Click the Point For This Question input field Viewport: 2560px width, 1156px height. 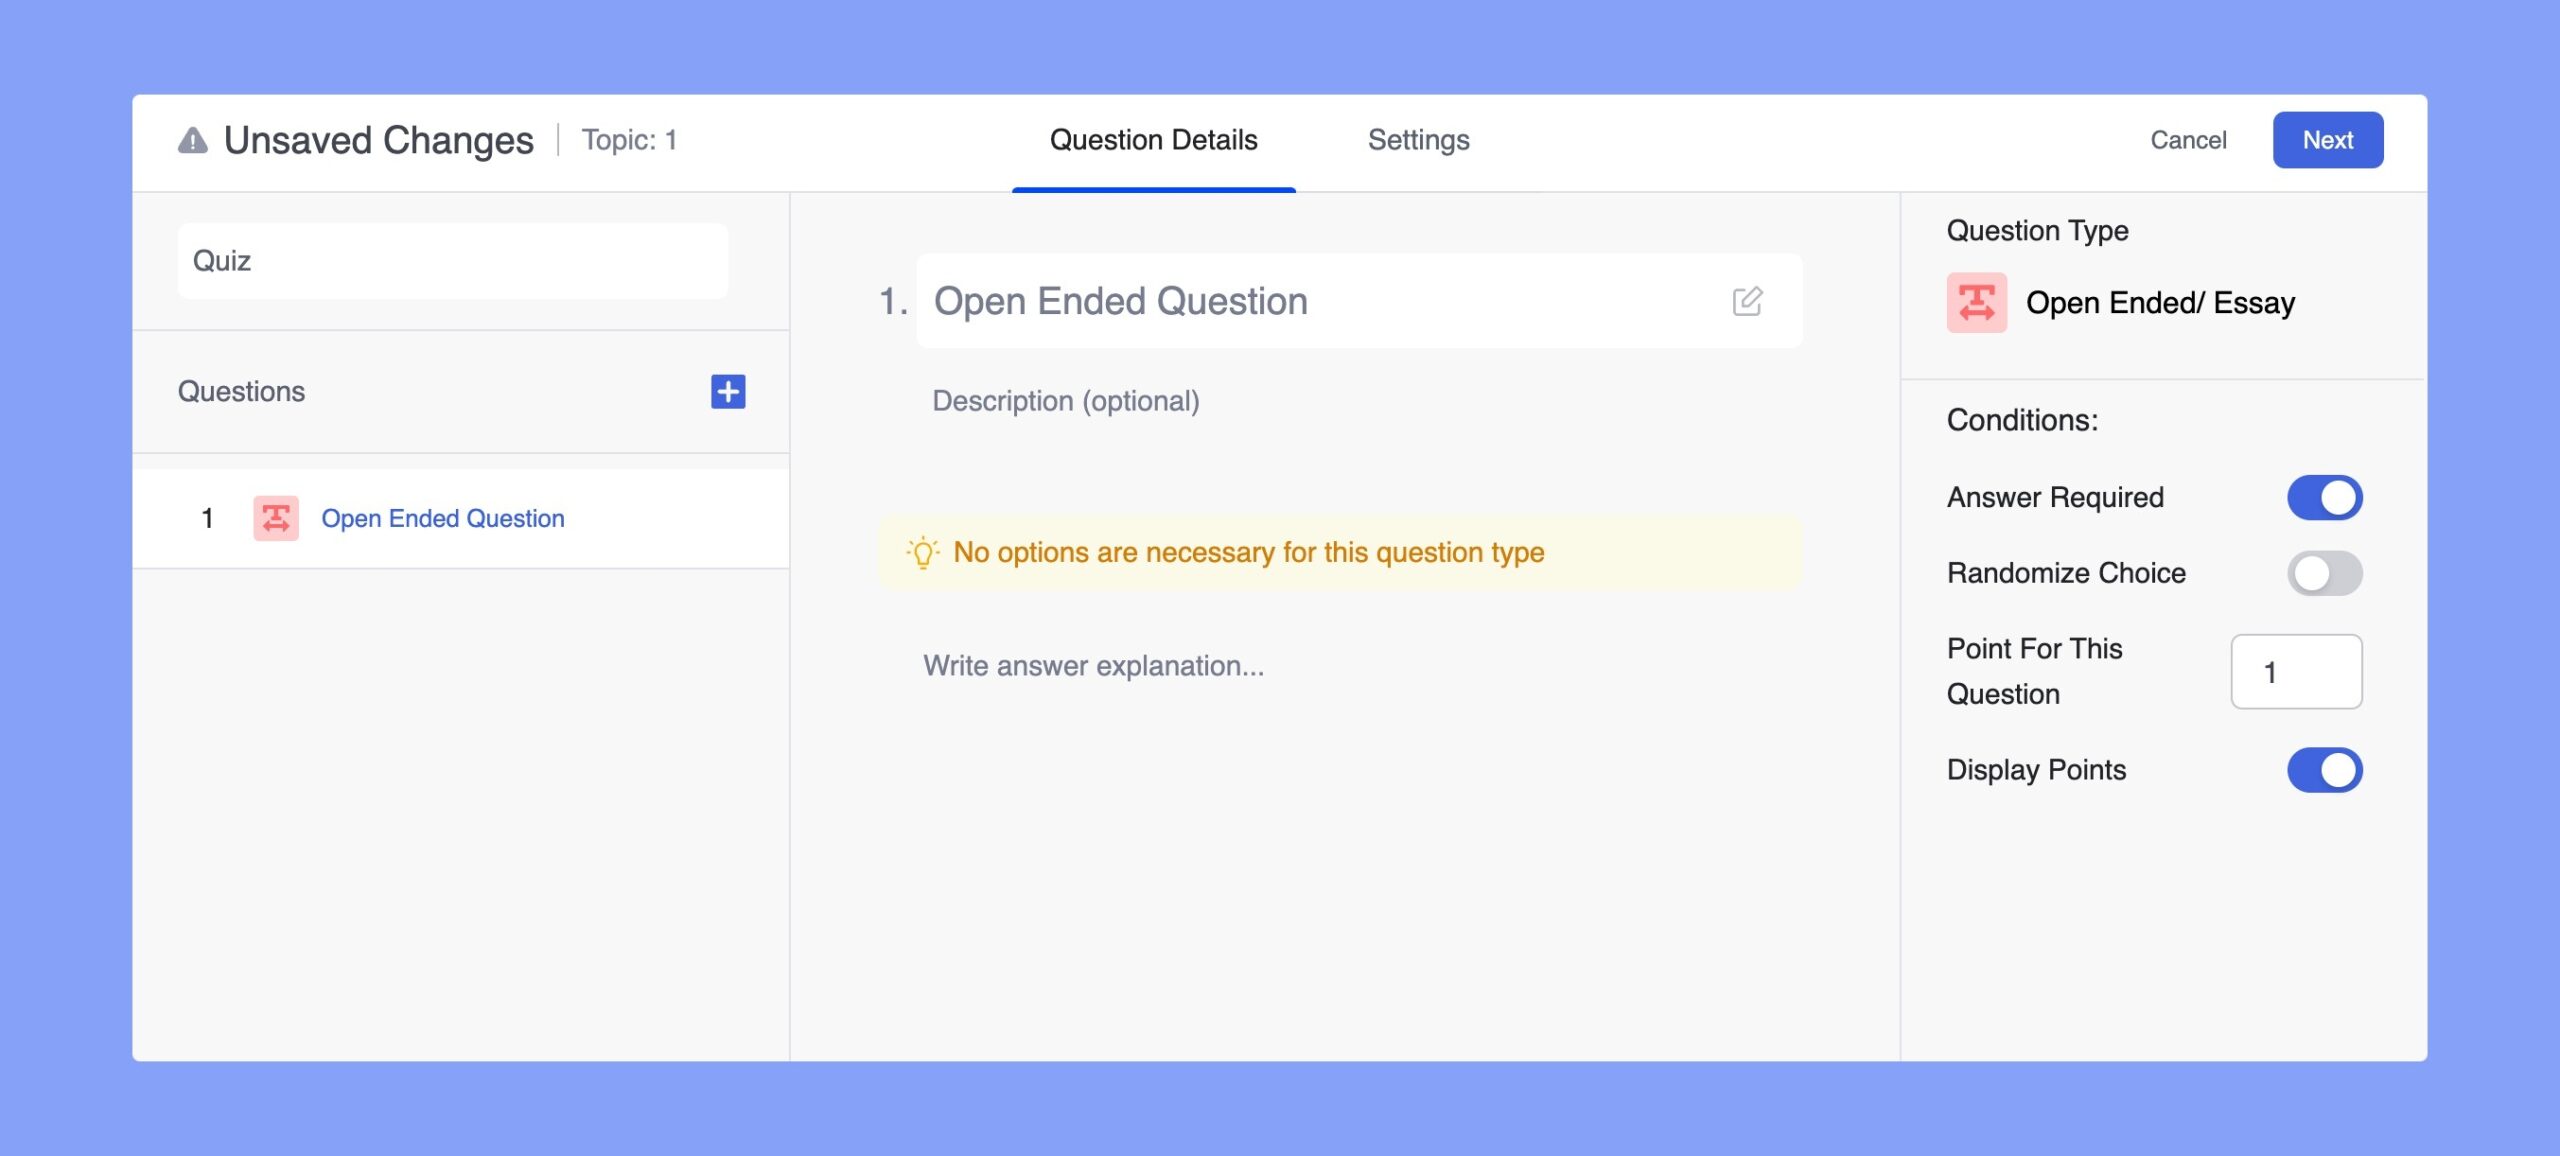2297,671
